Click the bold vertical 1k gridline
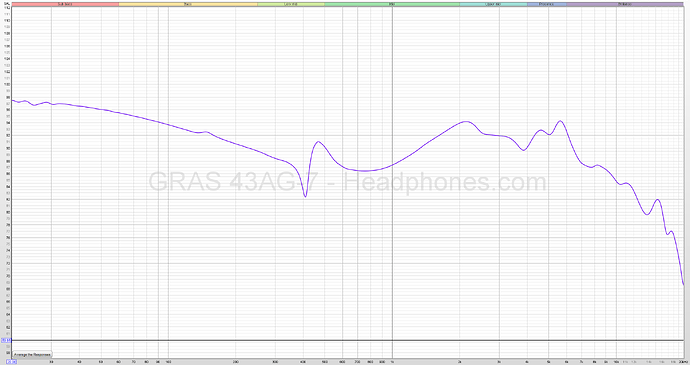 392,176
